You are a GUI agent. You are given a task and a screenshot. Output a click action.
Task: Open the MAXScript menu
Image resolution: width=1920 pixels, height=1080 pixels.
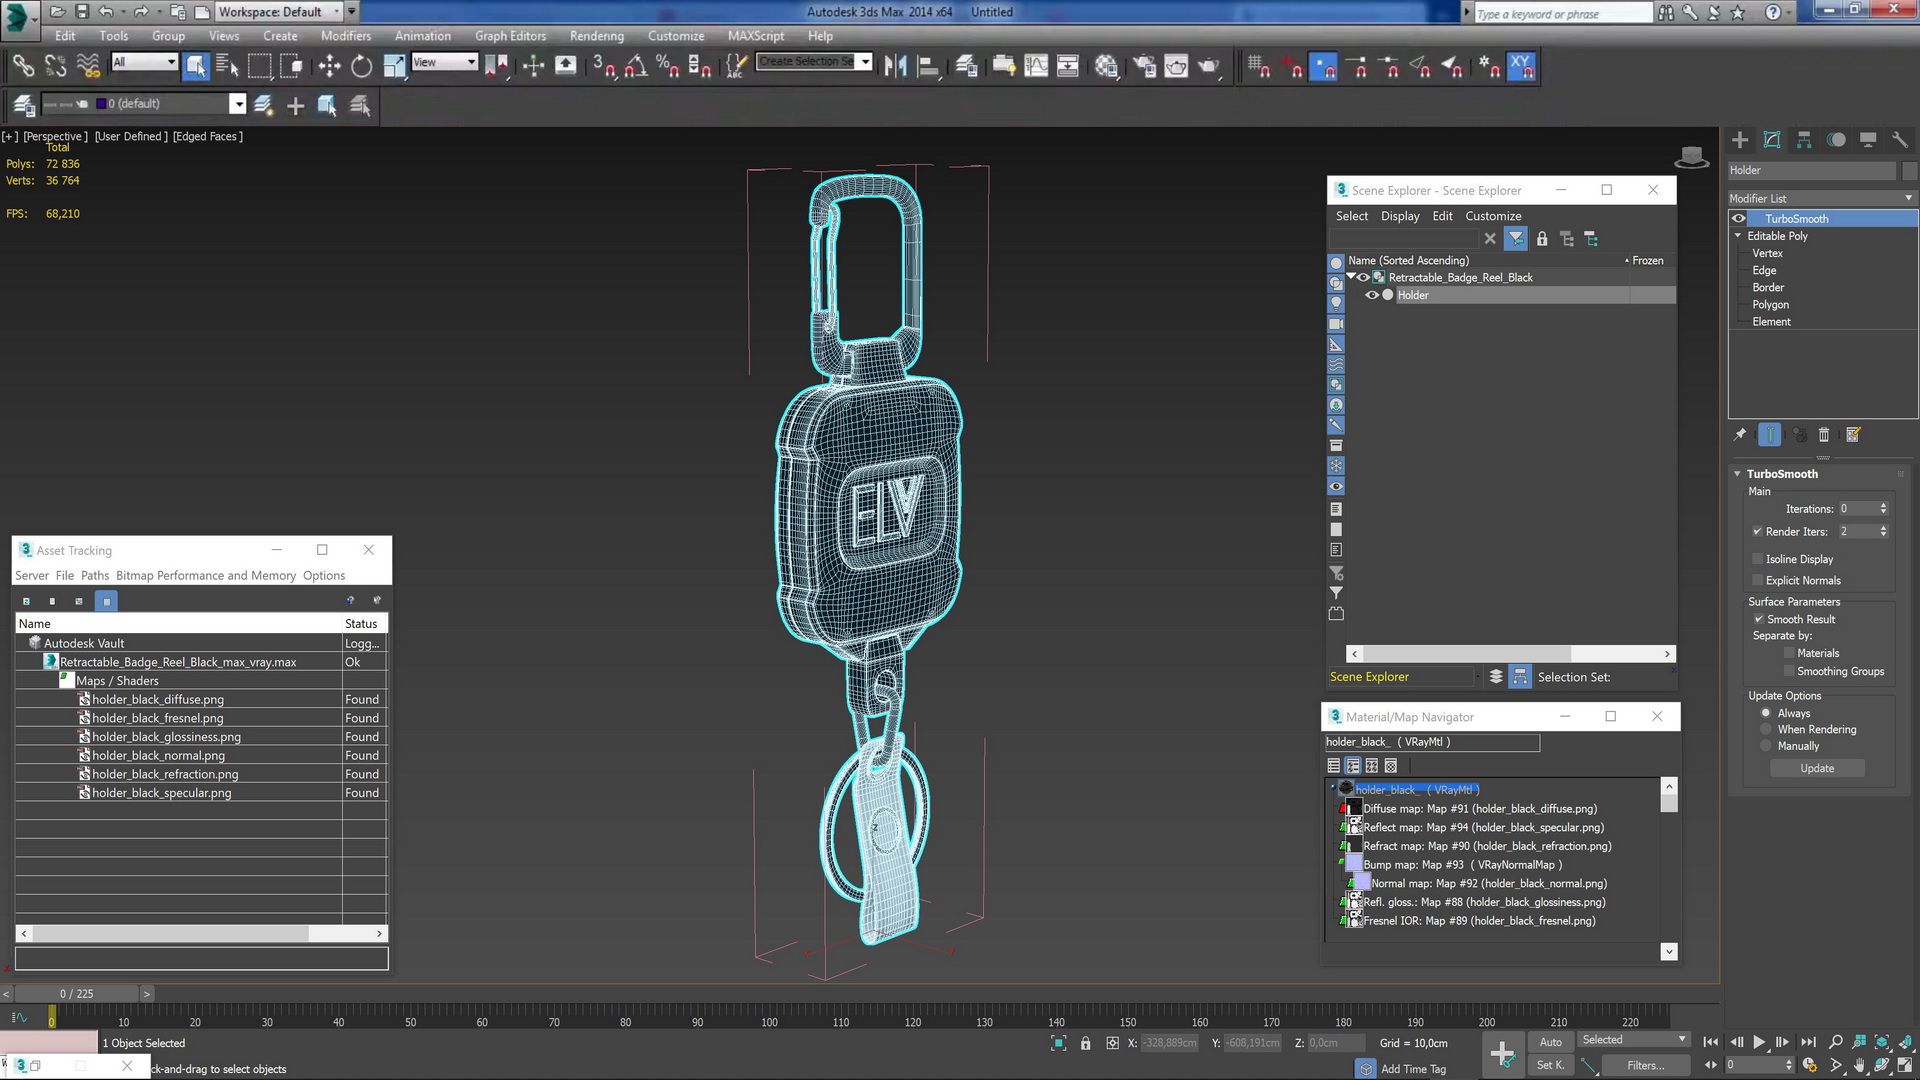coord(756,36)
